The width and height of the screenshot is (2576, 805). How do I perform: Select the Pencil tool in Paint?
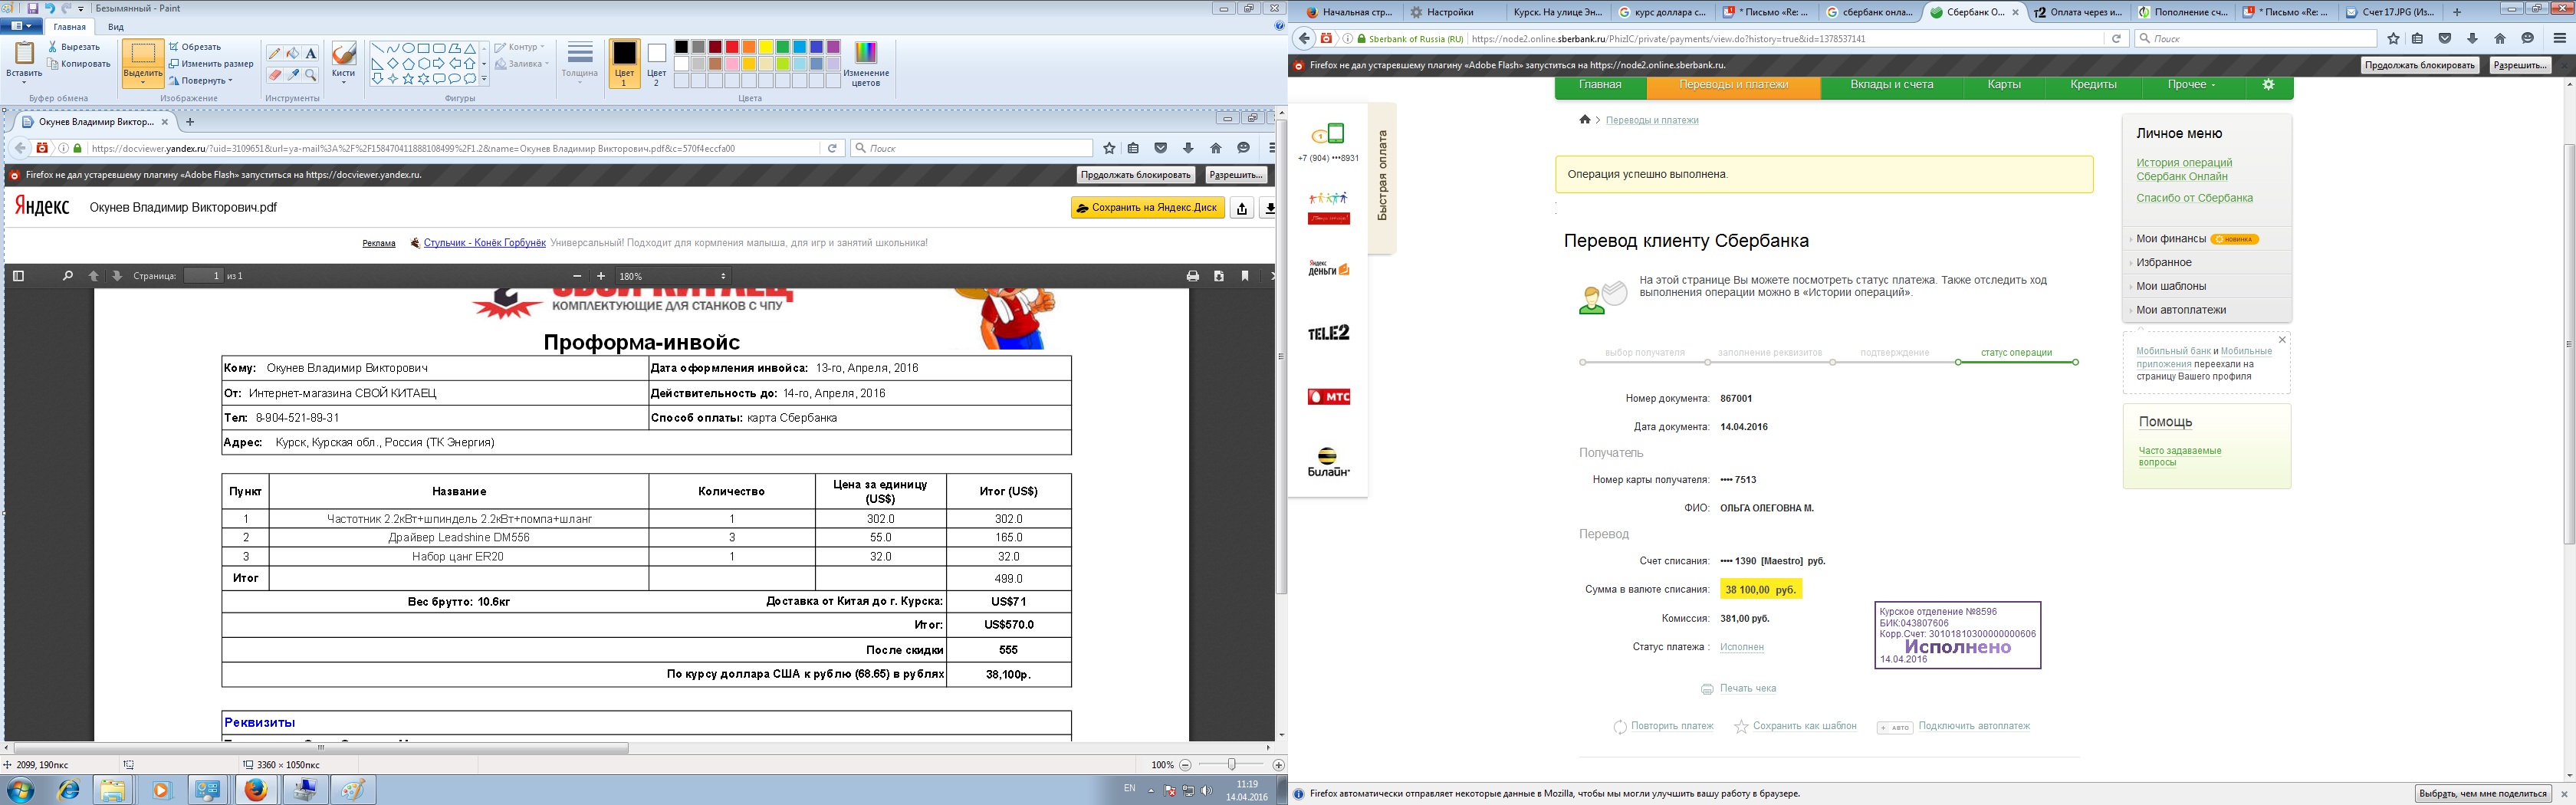[x=275, y=53]
